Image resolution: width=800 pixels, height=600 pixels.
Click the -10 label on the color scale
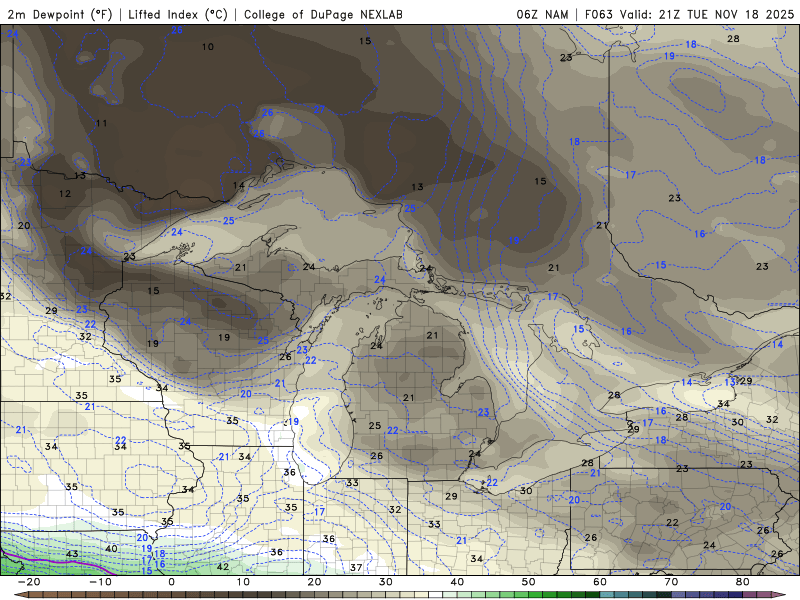click(101, 582)
